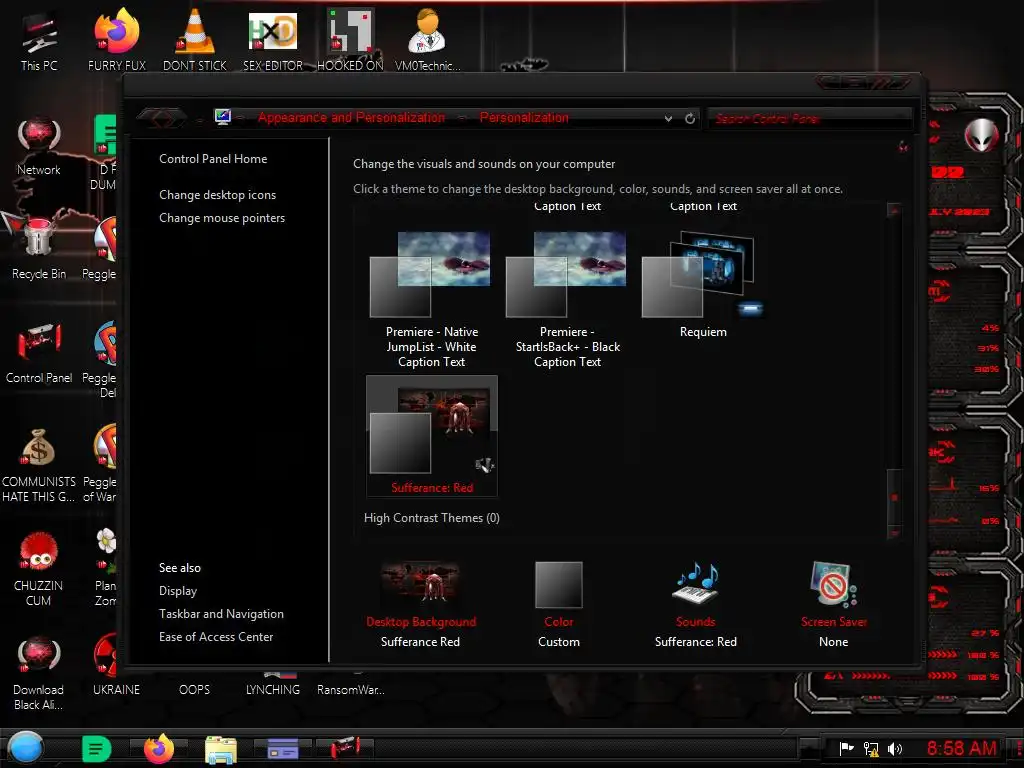Select Premiere StartIsBack+ Black Caption theme
Viewport: 1024px width, 768px height.
click(567, 300)
